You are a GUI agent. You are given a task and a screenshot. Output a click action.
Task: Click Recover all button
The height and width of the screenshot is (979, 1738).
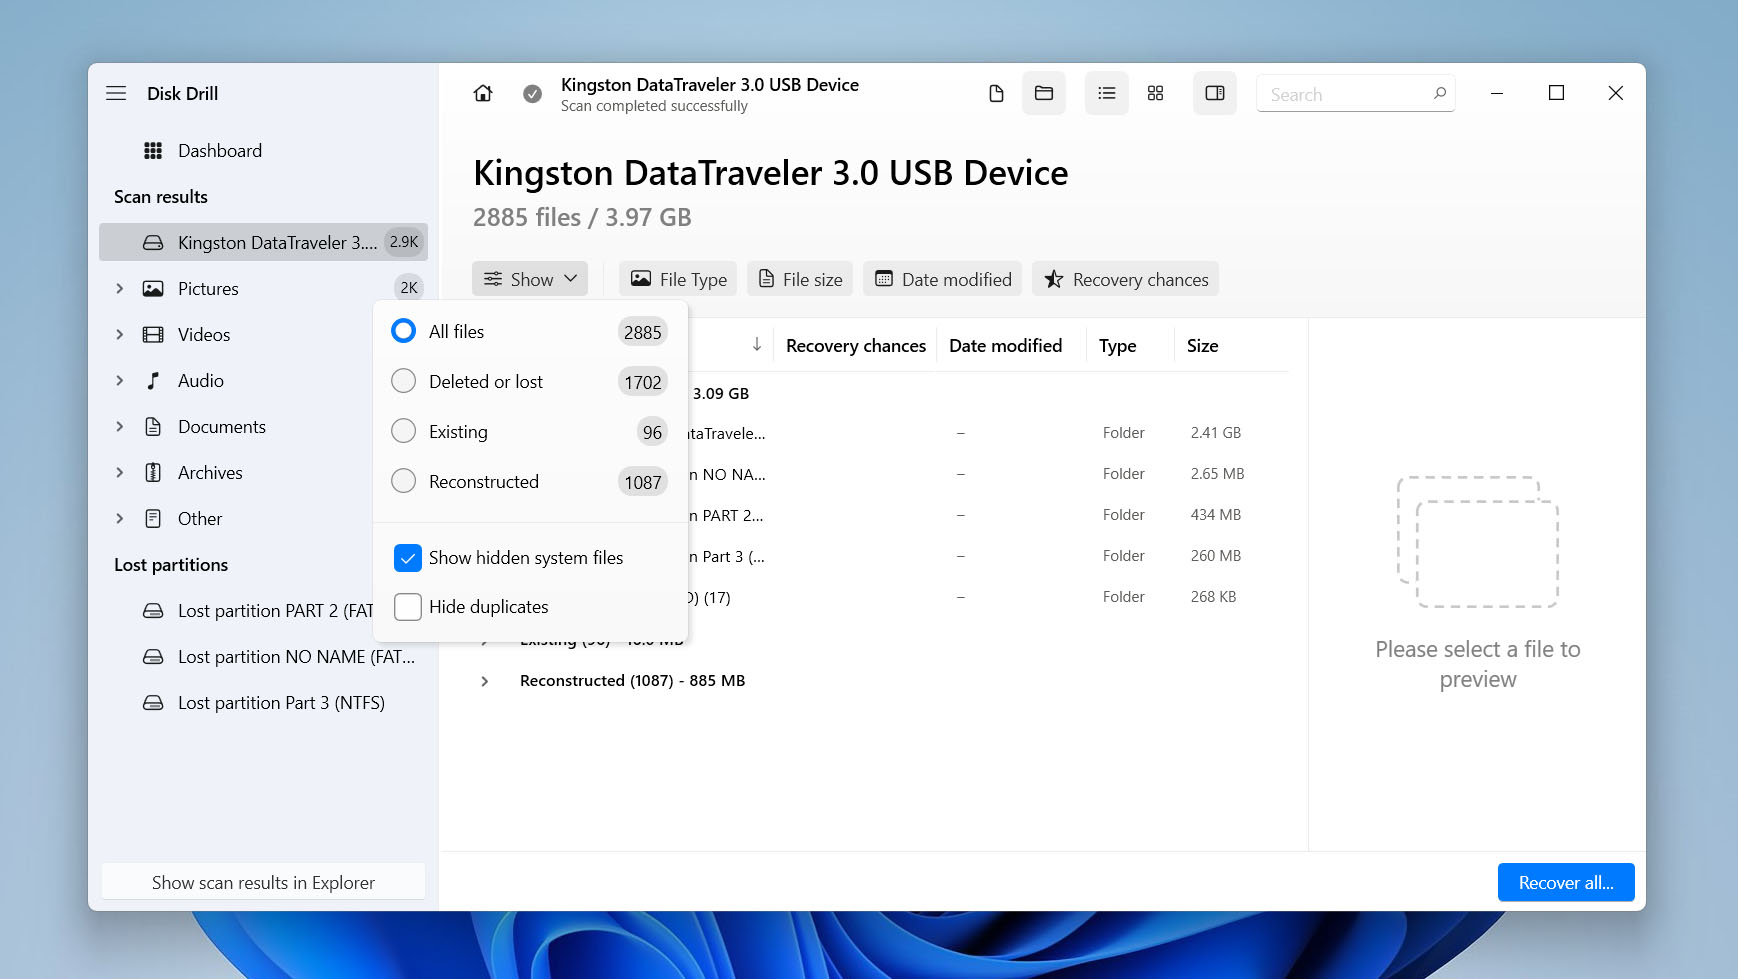(x=1566, y=882)
